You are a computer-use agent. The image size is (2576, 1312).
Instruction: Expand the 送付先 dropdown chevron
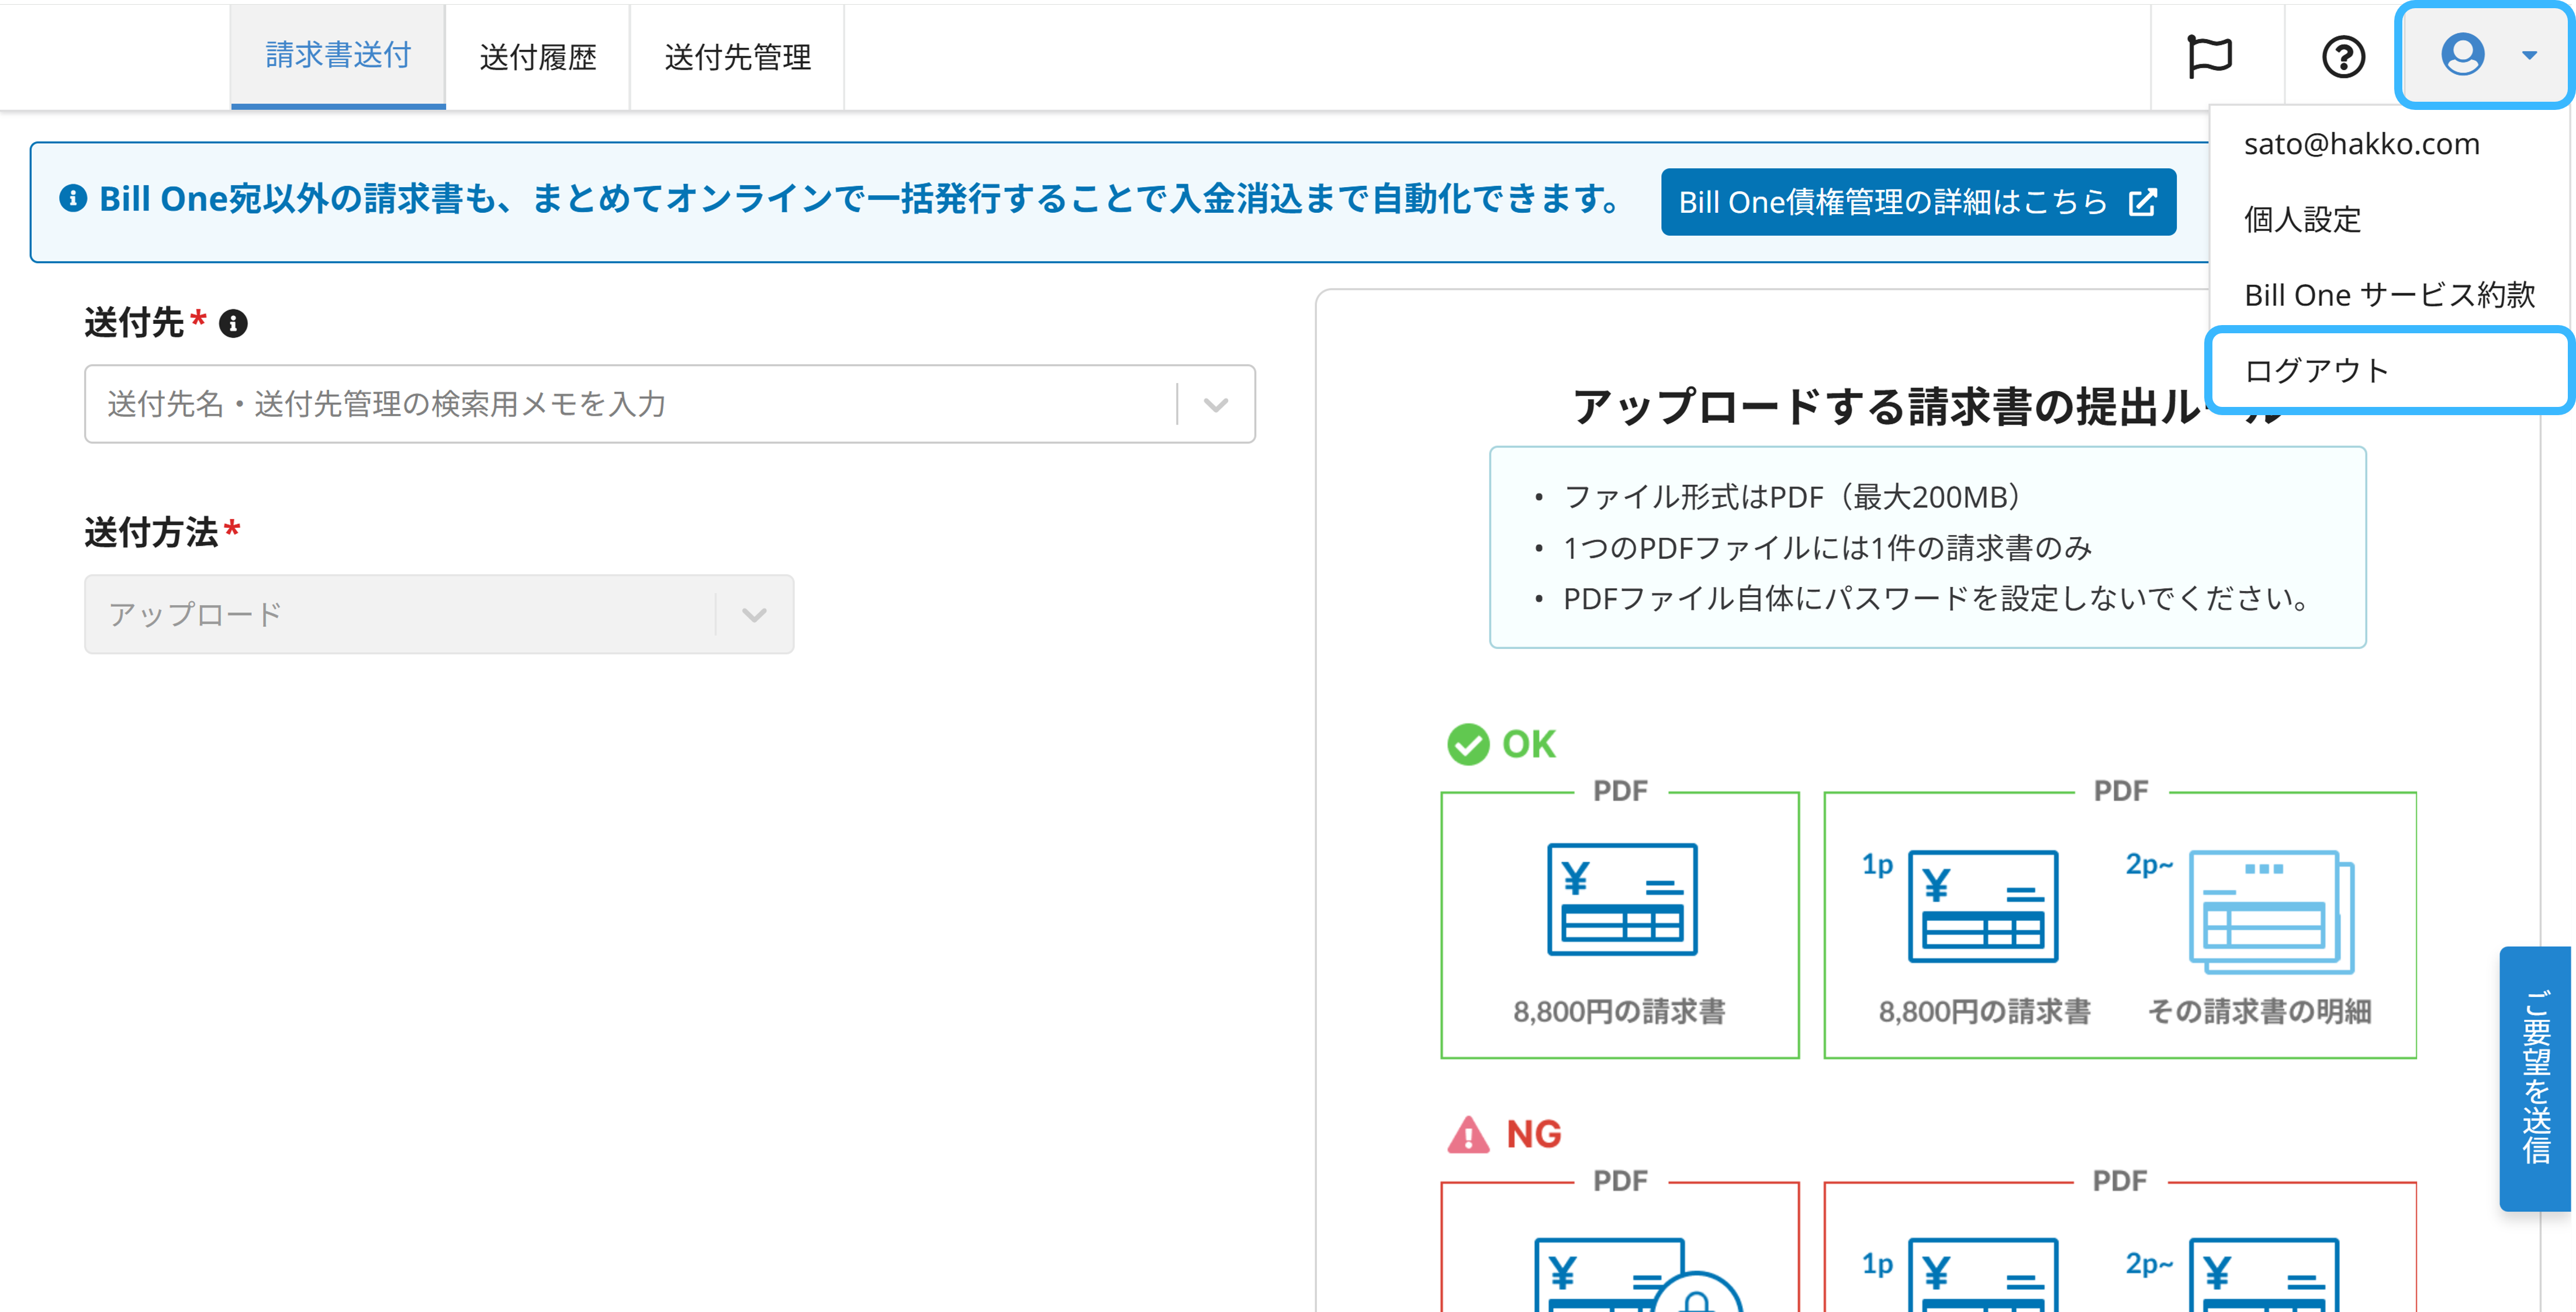click(1215, 405)
